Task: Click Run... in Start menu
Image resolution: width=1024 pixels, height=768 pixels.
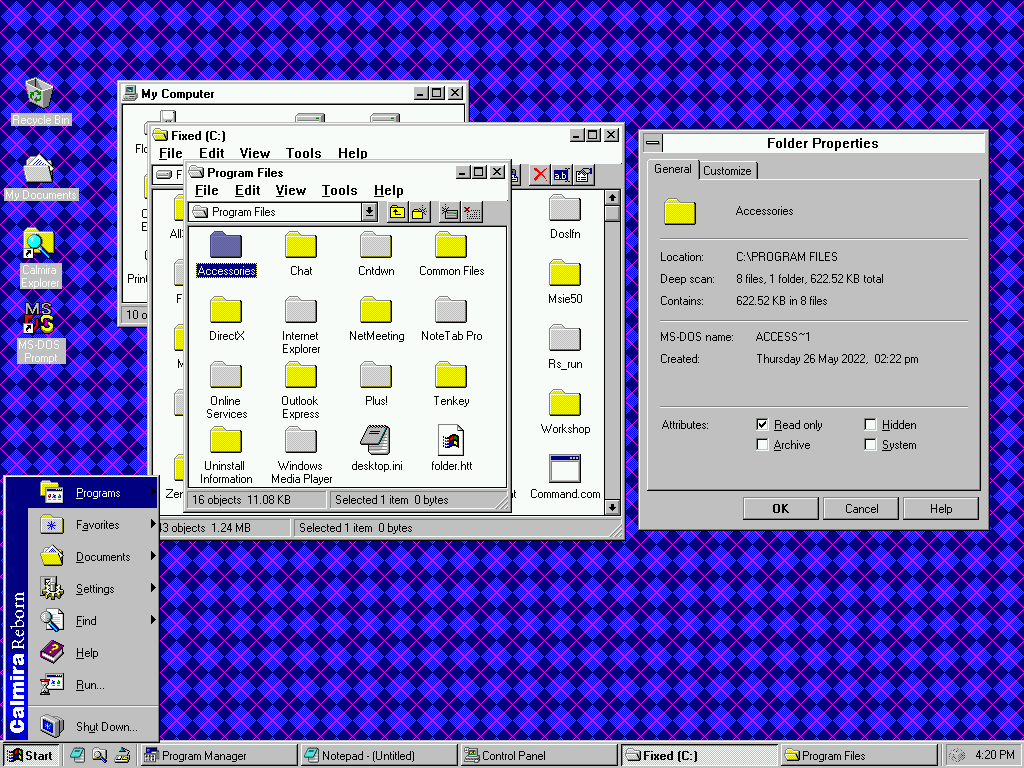Action: (93, 684)
